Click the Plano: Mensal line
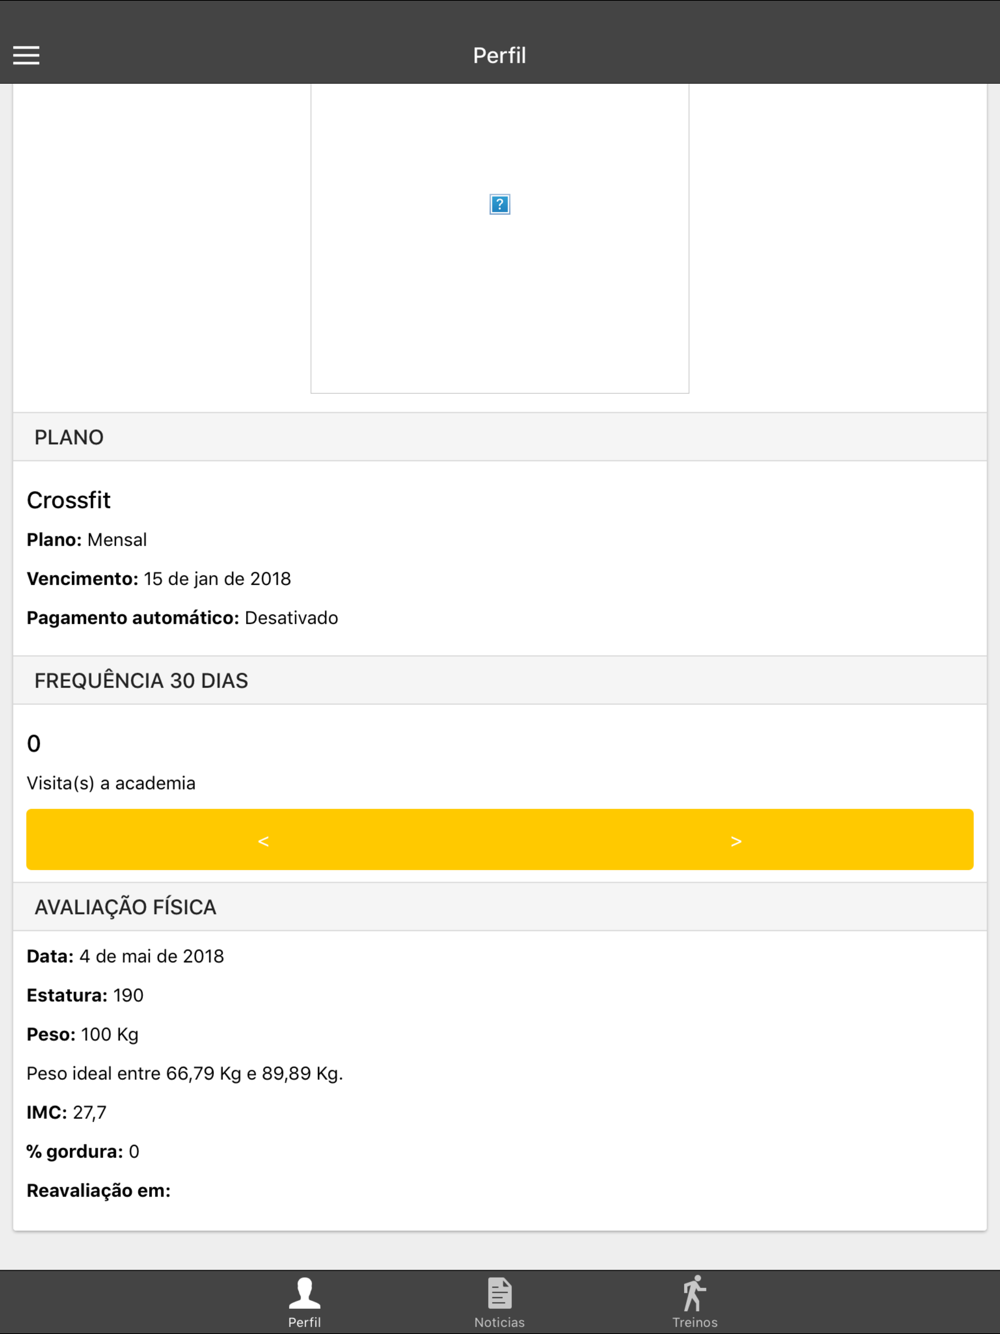1000x1334 pixels. 87,540
